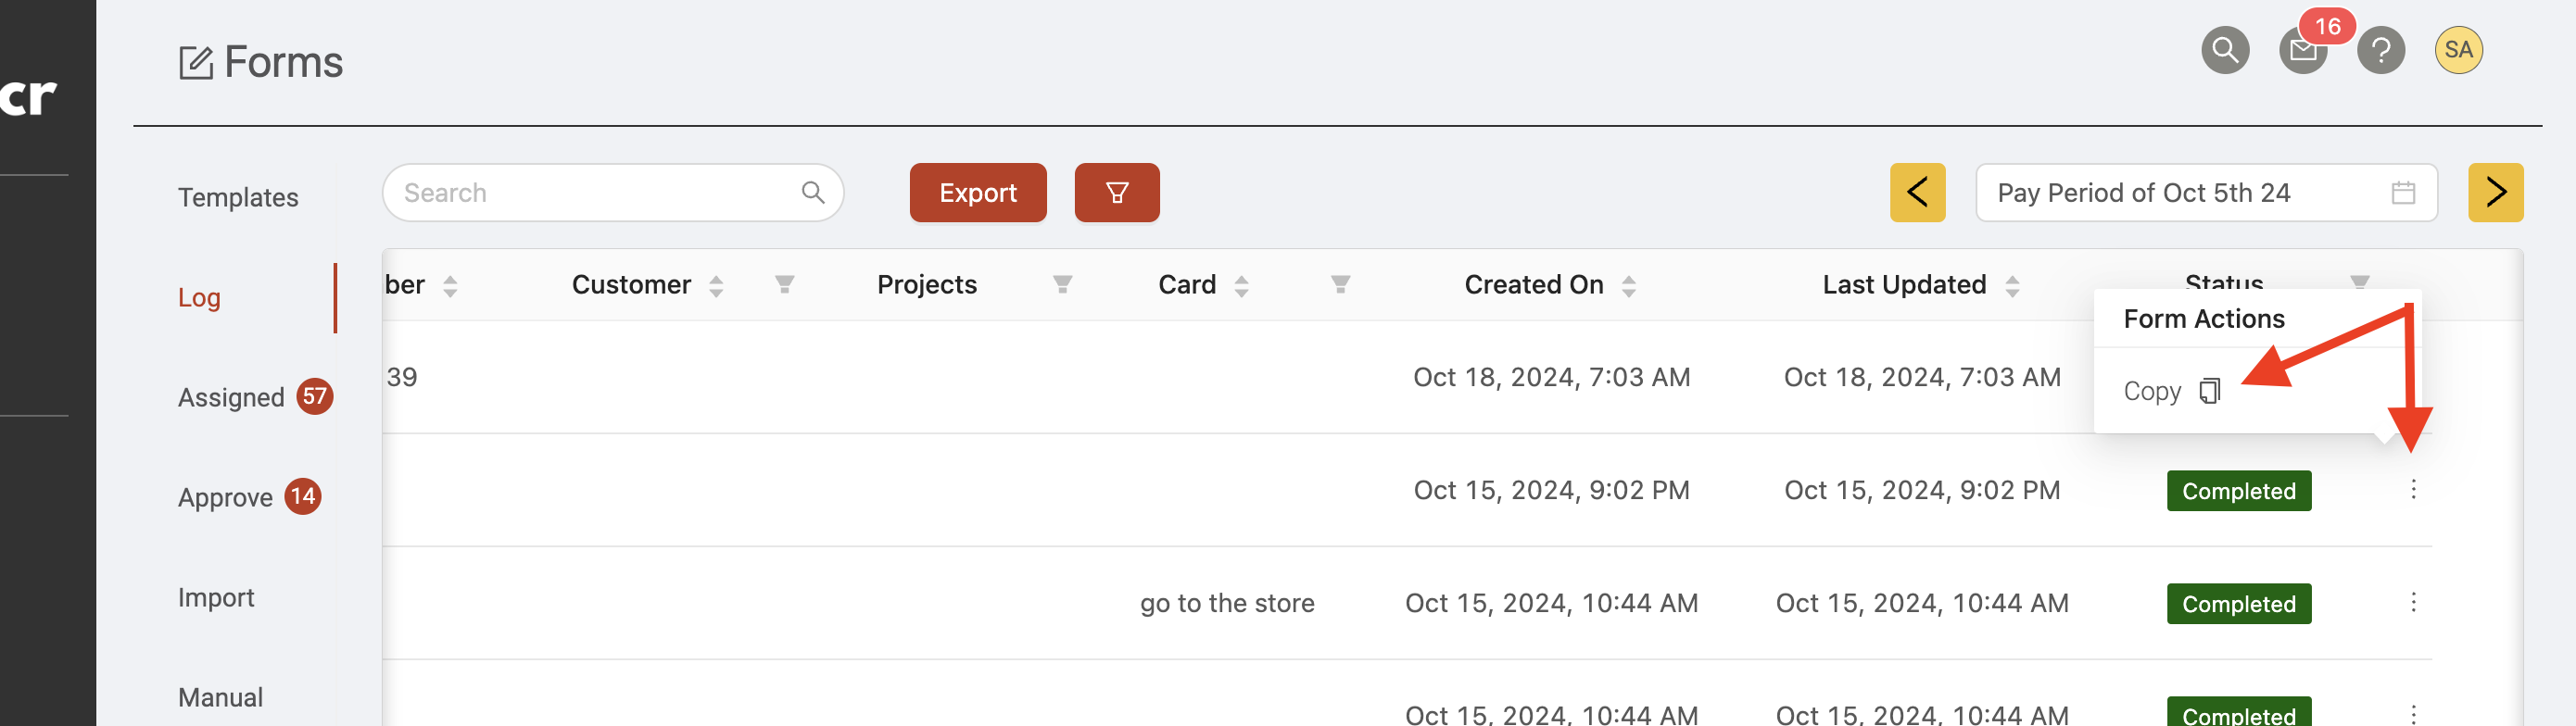Open the Templates section

click(x=238, y=197)
